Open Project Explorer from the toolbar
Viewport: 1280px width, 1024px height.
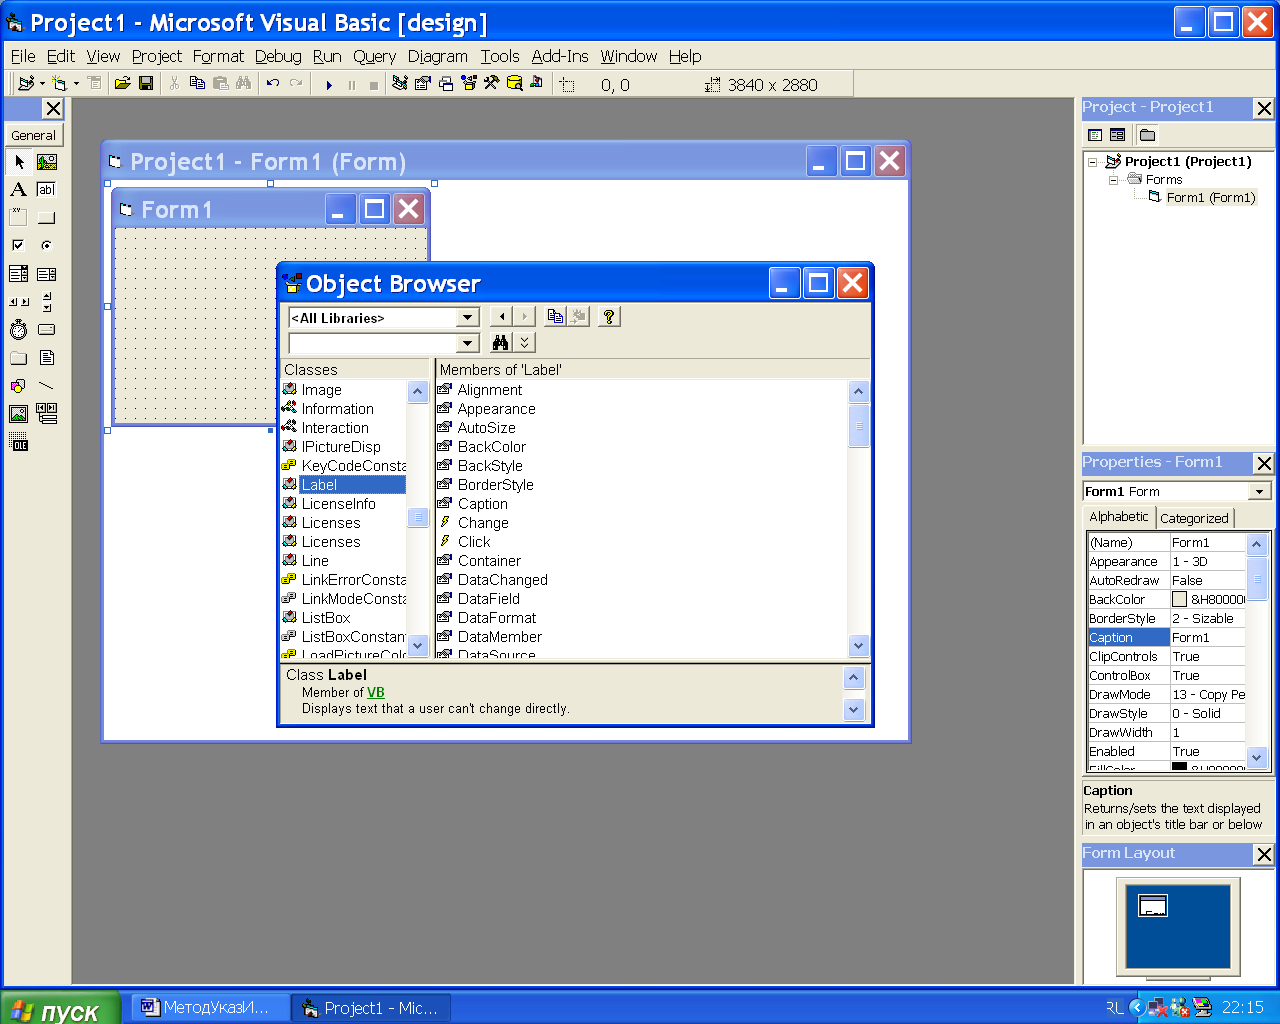tap(400, 84)
